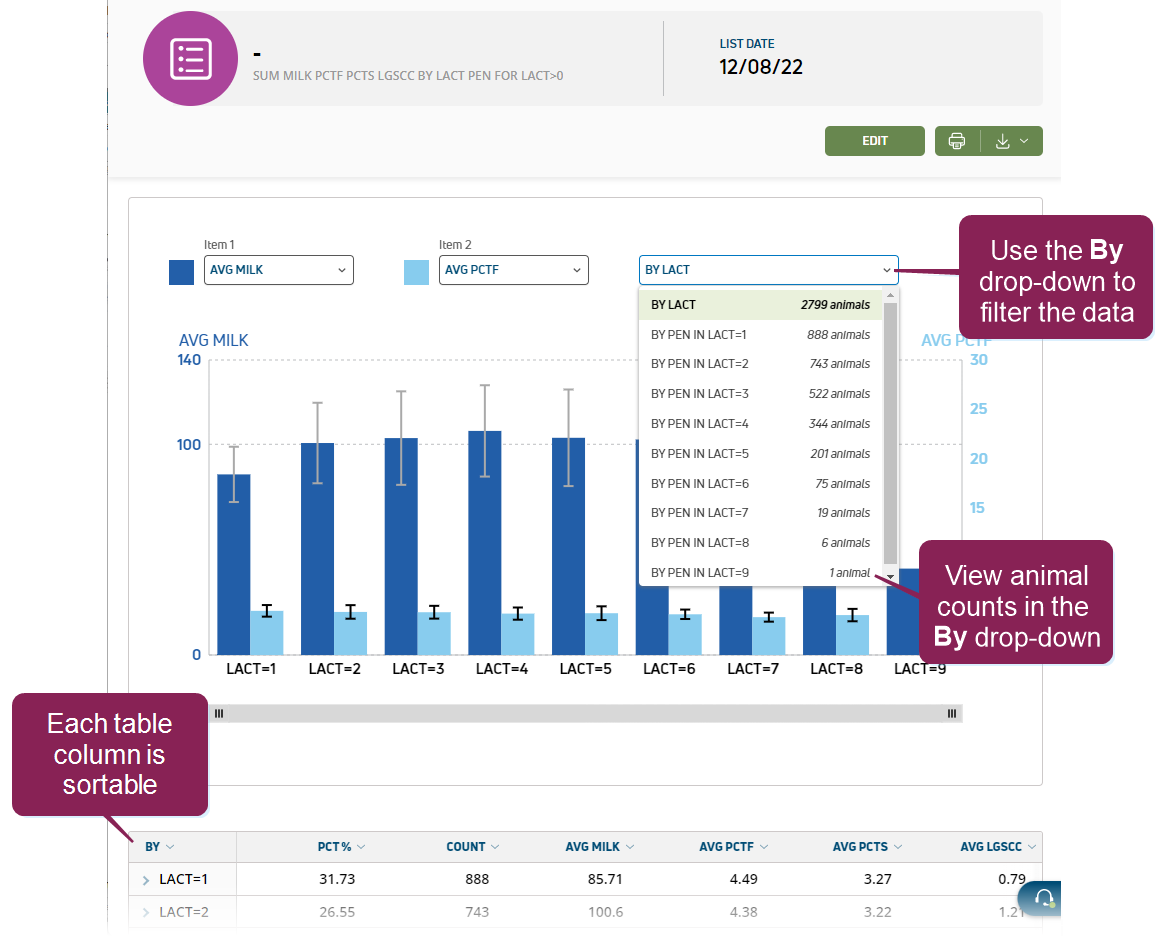Click right handle of chart scrollbar
This screenshot has width=1170, height=948.
tap(952, 713)
